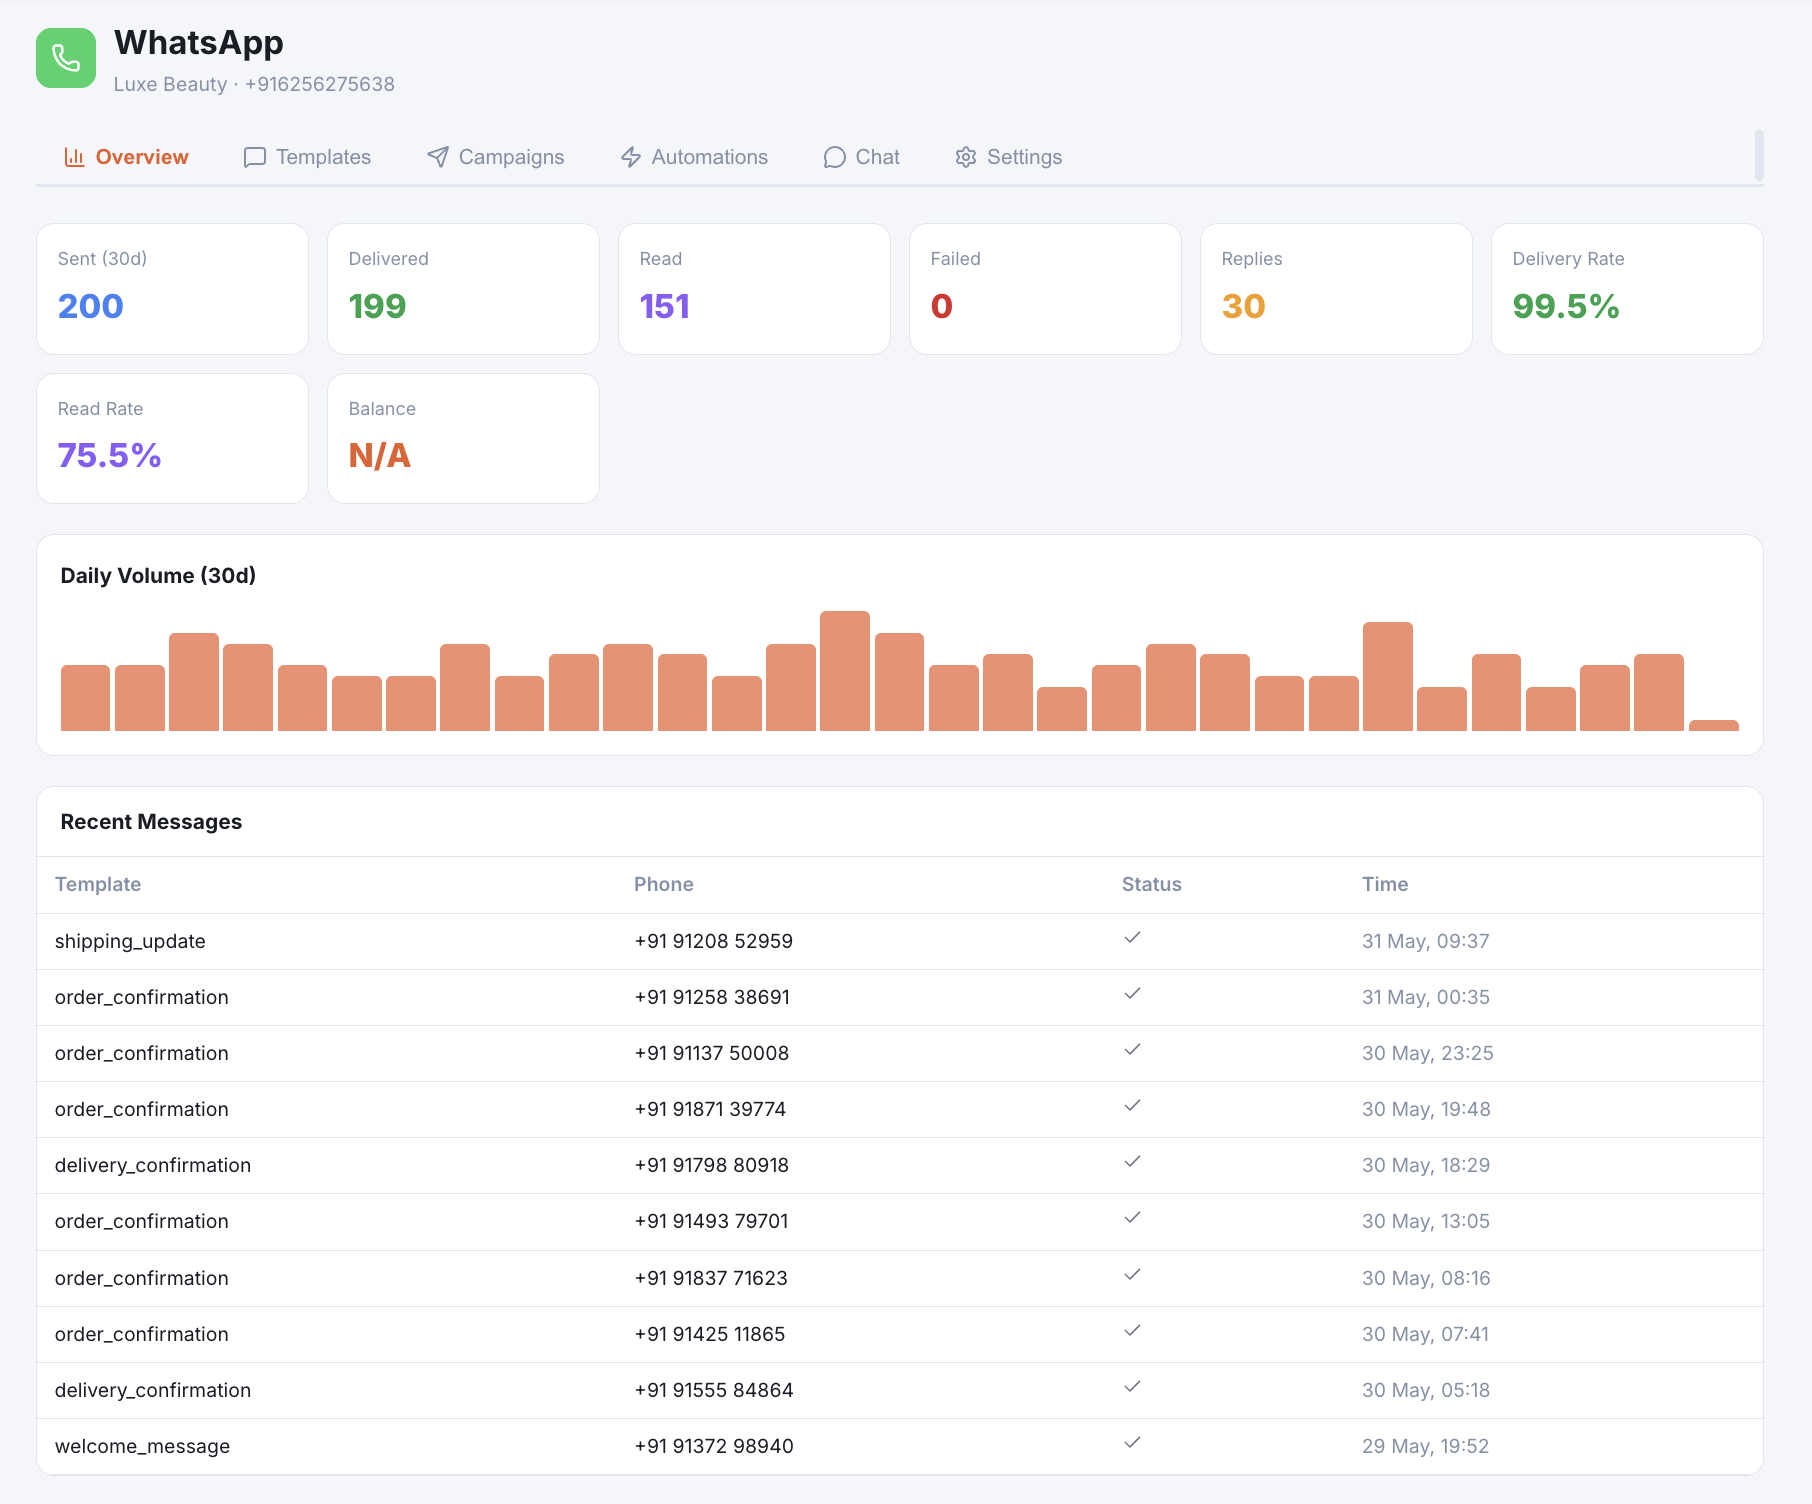The image size is (1812, 1504).
Task: Click the Time column header
Action: coord(1385,884)
